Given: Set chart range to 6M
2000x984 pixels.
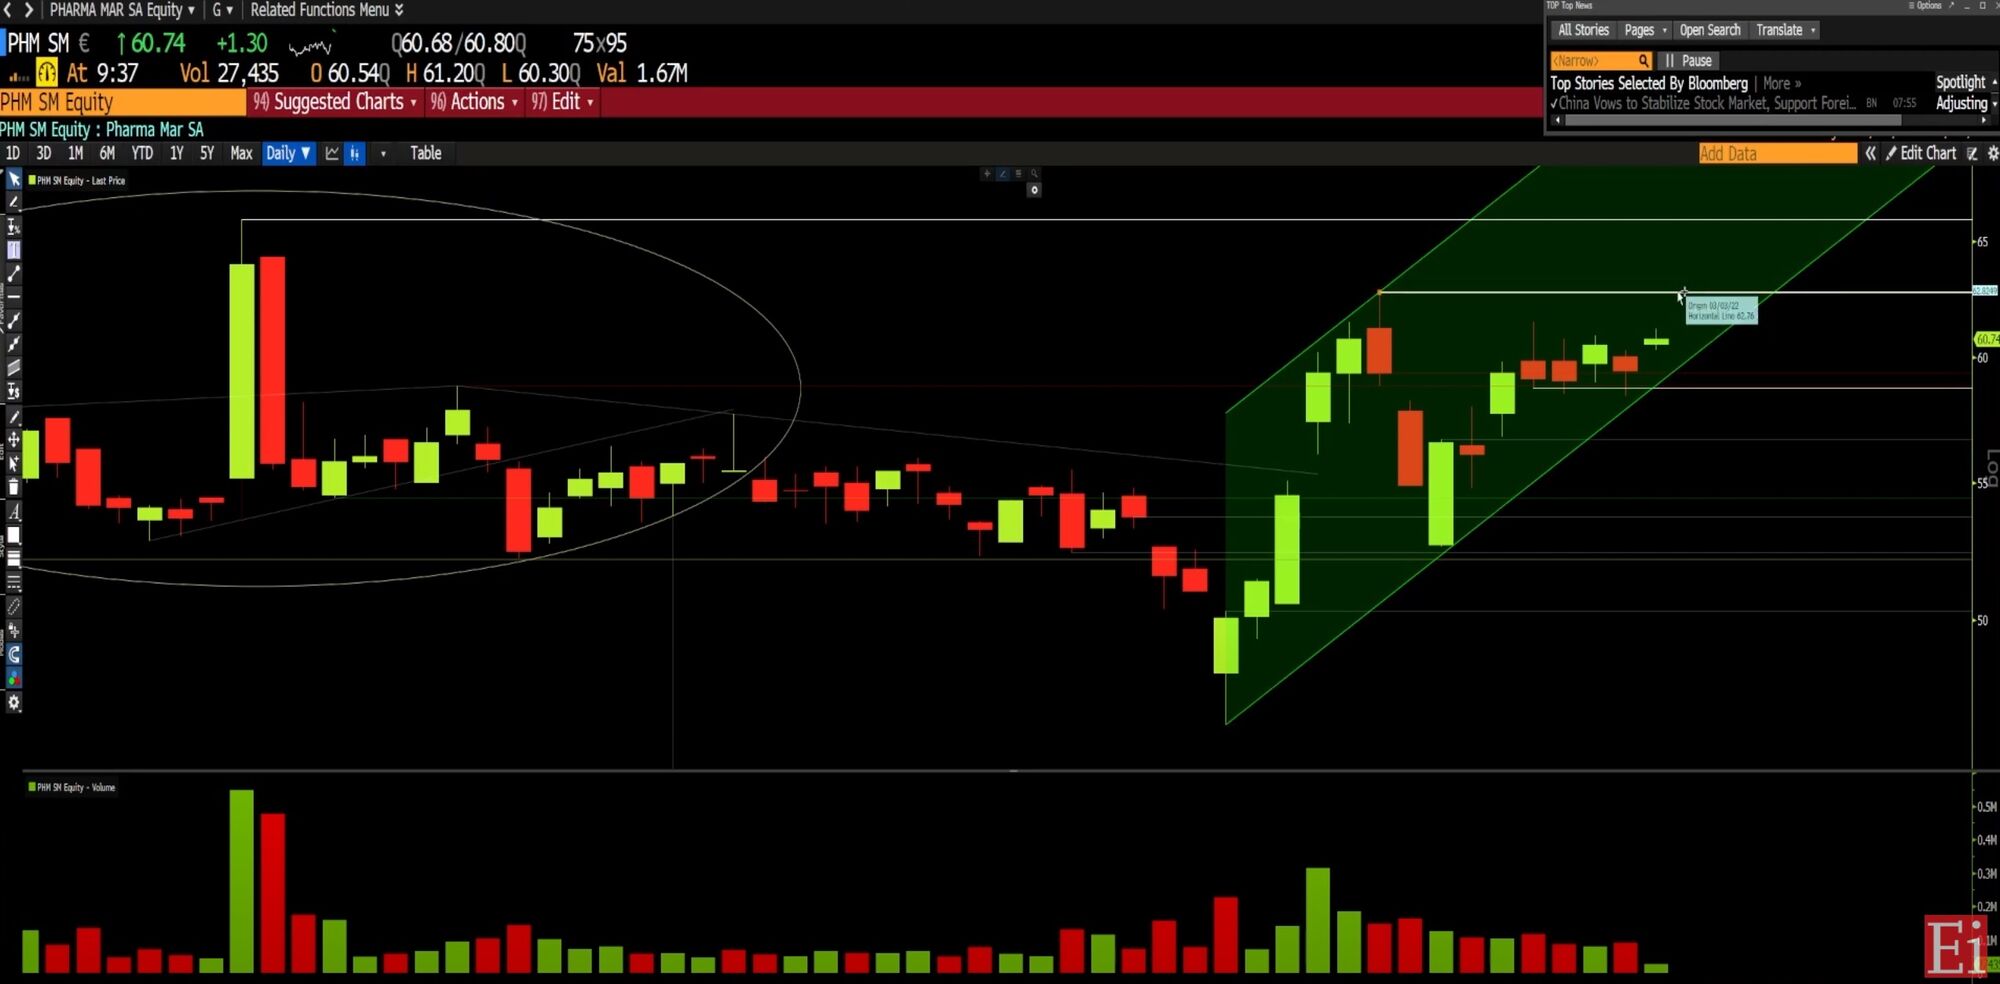Looking at the screenshot, I should click(107, 153).
